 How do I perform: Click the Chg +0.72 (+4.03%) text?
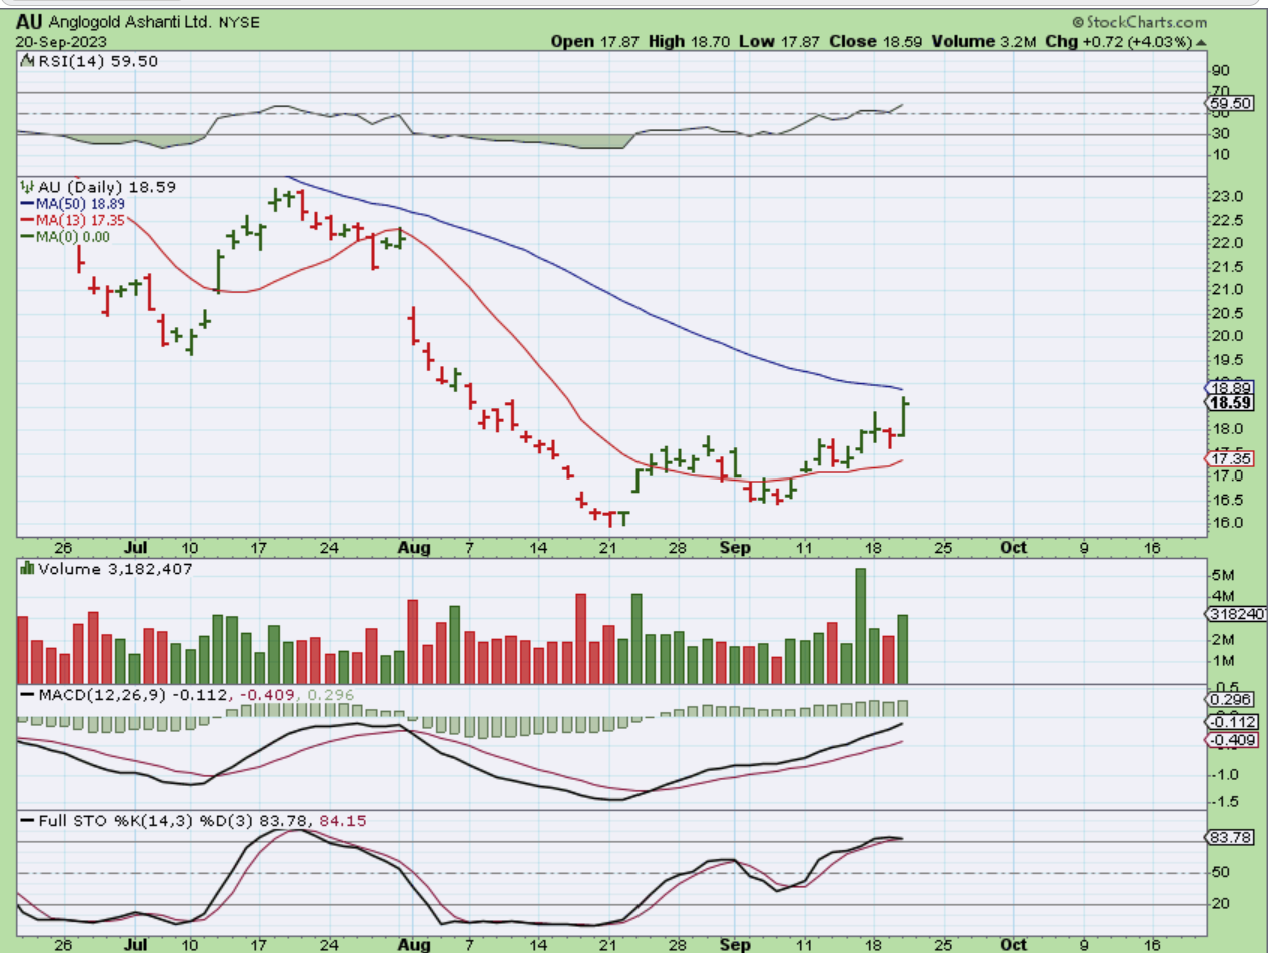(1119, 42)
